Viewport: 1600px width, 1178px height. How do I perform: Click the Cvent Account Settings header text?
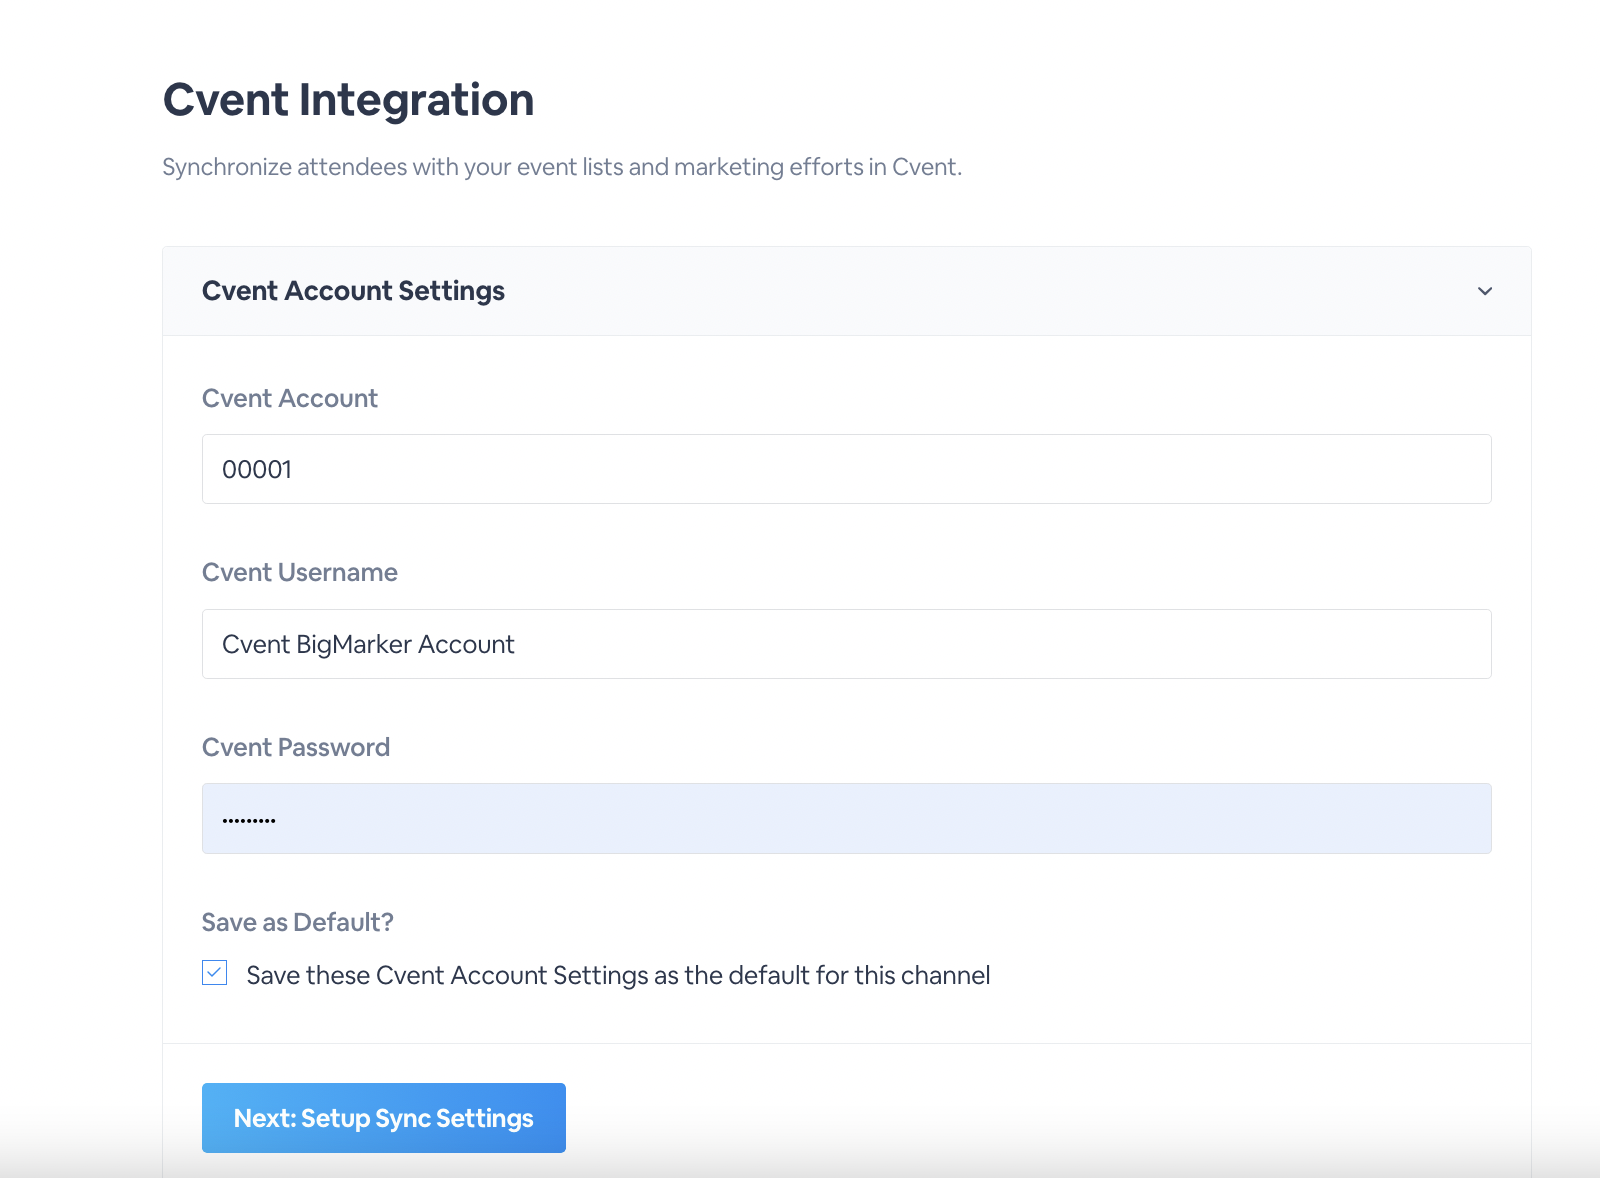(x=353, y=291)
